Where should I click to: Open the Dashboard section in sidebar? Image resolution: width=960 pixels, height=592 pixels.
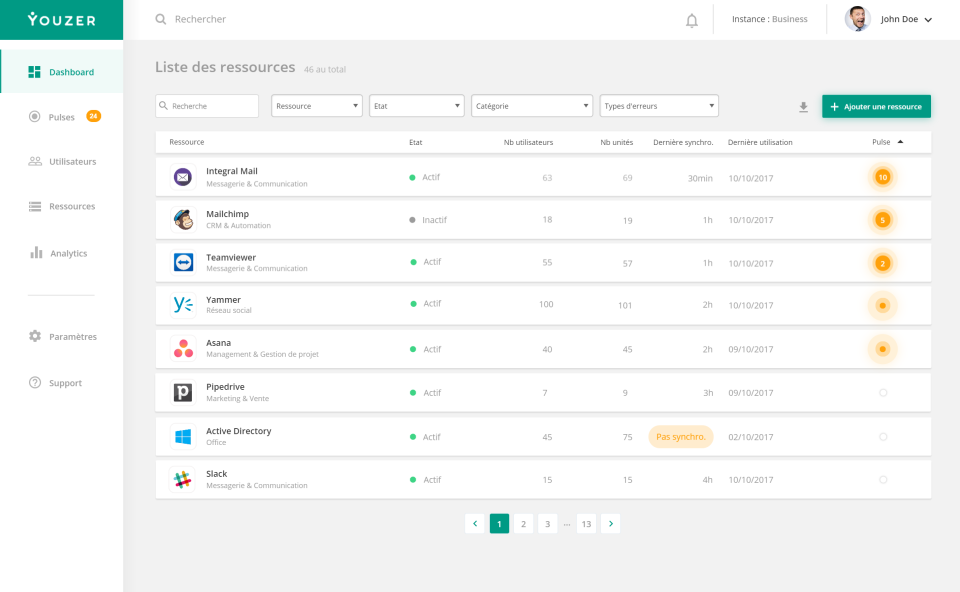(x=66, y=71)
